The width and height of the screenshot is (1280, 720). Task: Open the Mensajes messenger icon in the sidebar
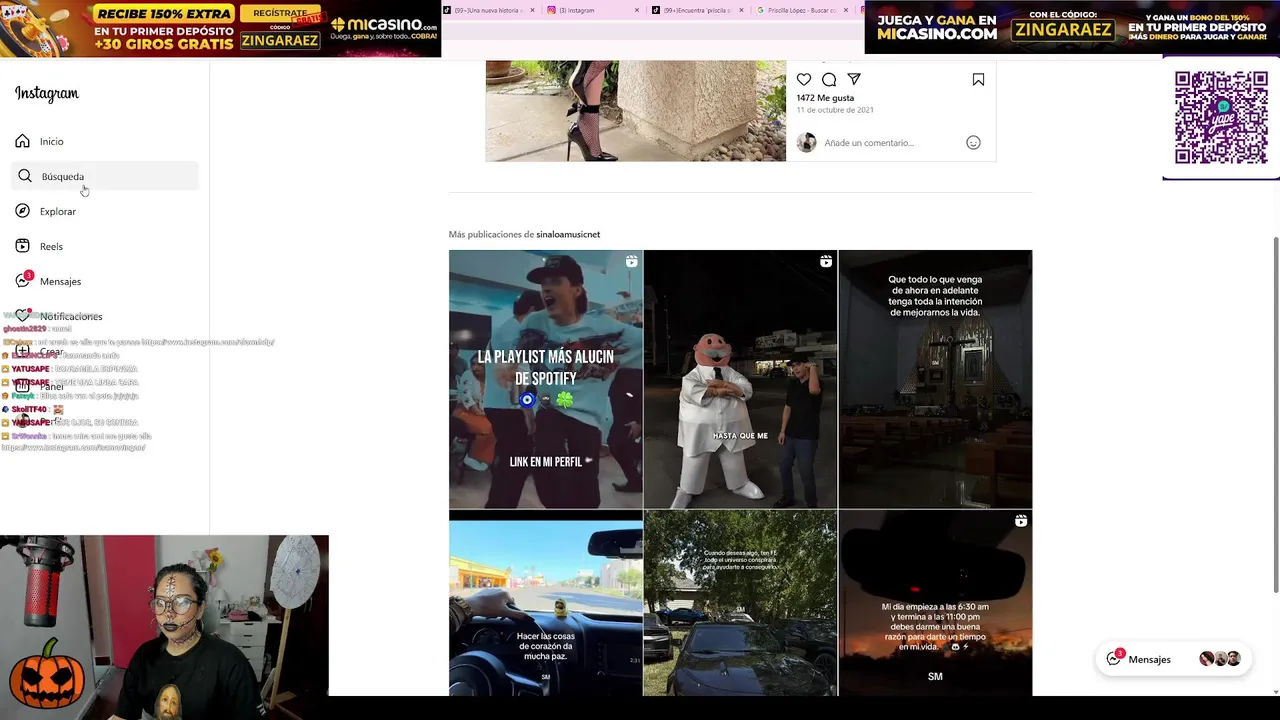point(23,281)
